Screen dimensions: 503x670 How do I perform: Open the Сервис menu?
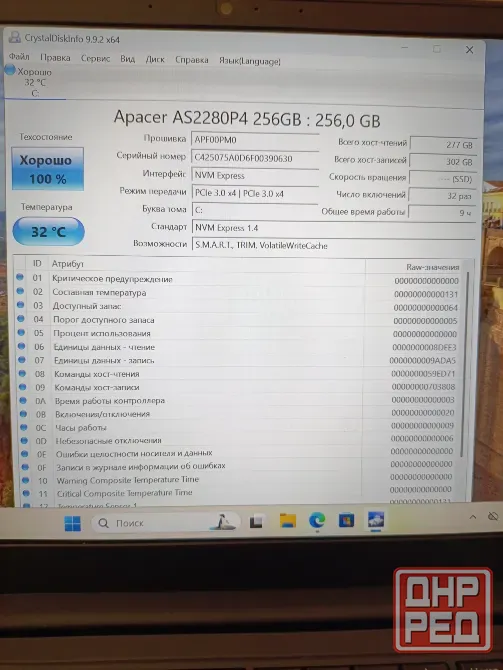(95, 58)
